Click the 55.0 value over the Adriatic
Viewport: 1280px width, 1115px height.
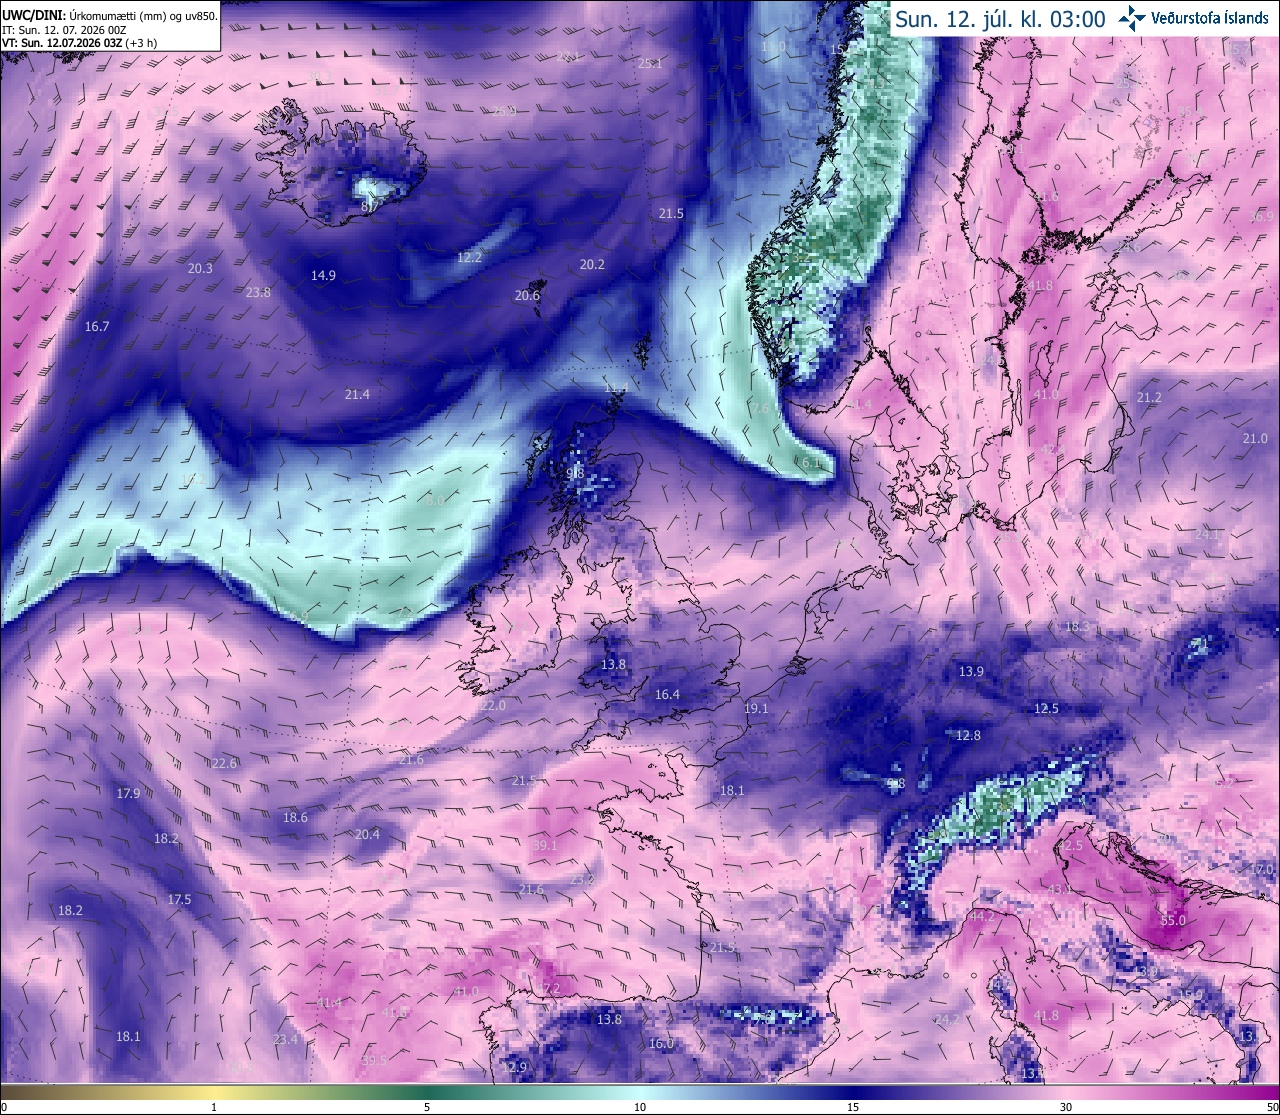coord(1173,920)
